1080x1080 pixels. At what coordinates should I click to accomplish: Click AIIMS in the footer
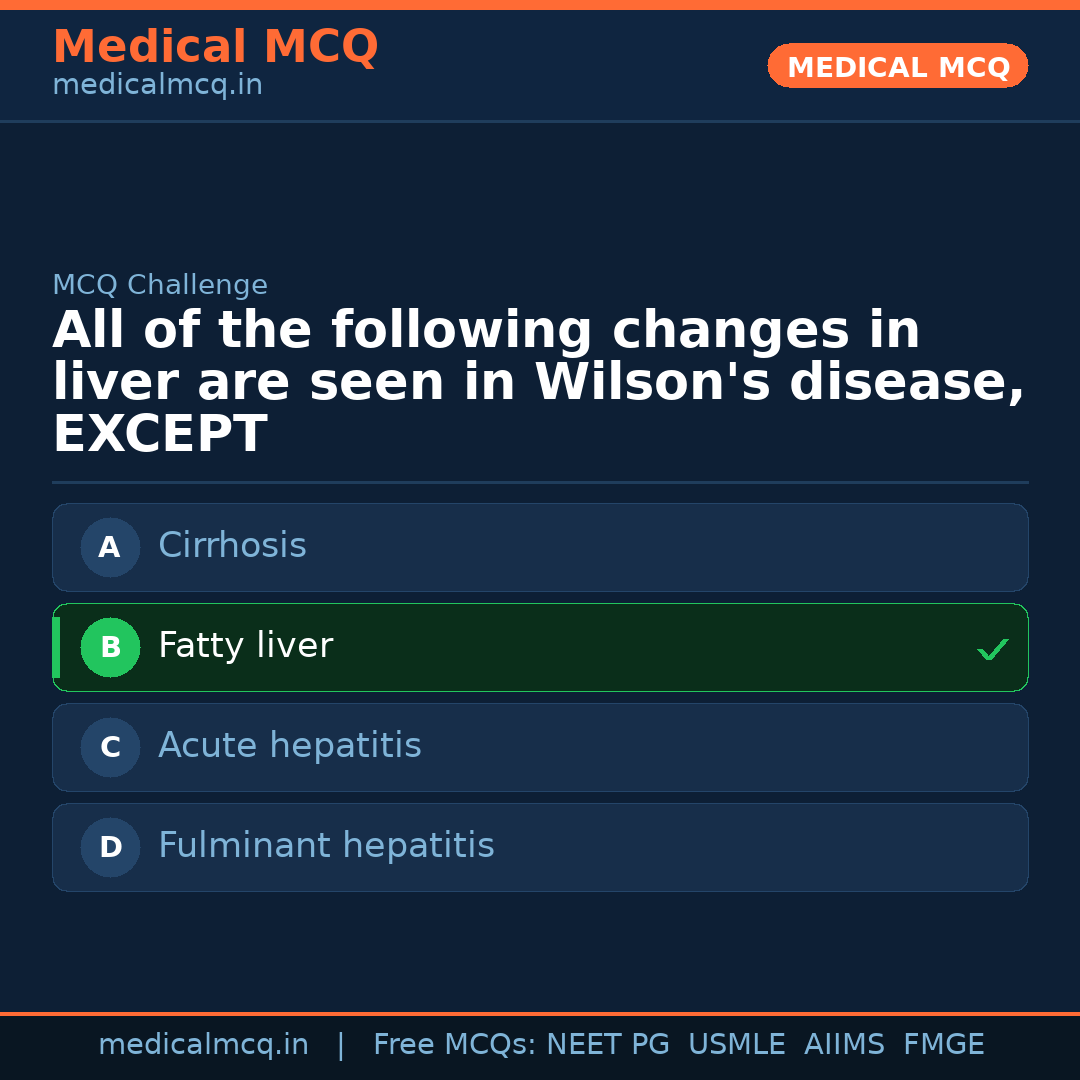click(x=844, y=1045)
